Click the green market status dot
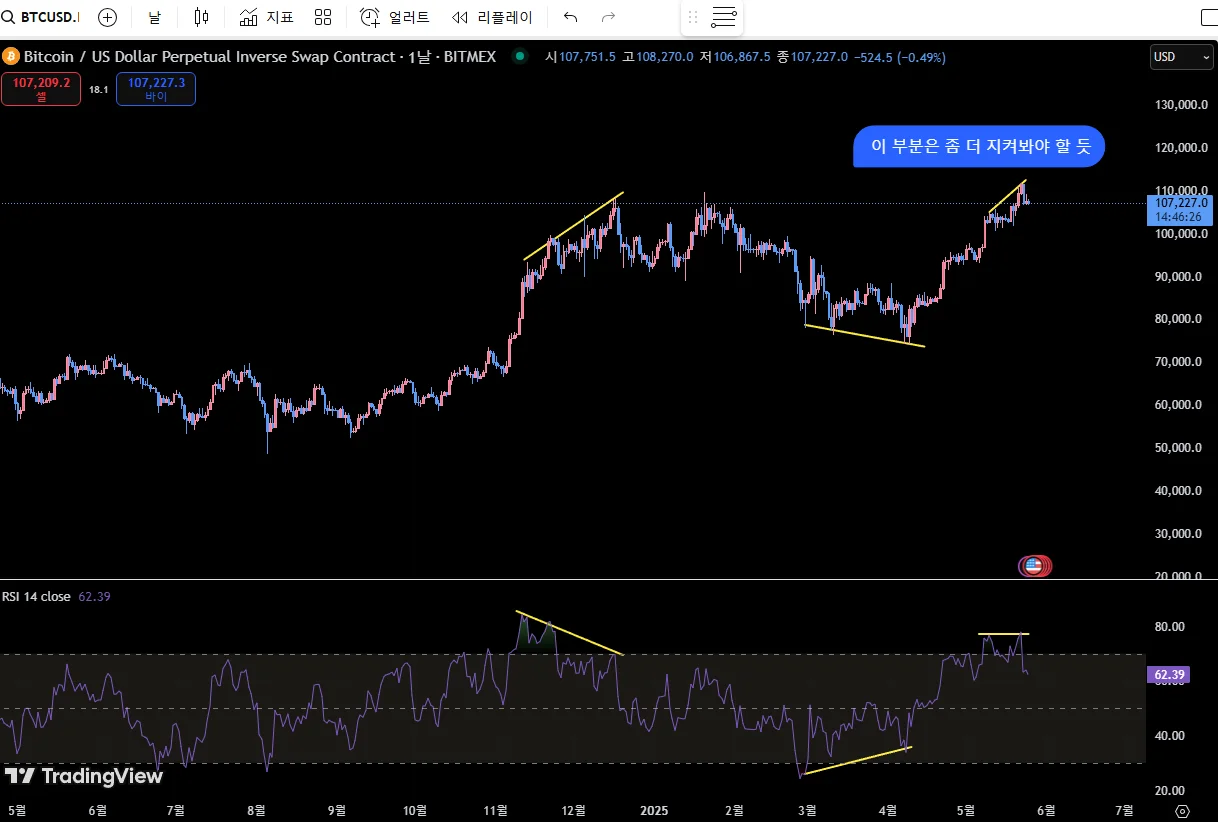 point(519,57)
